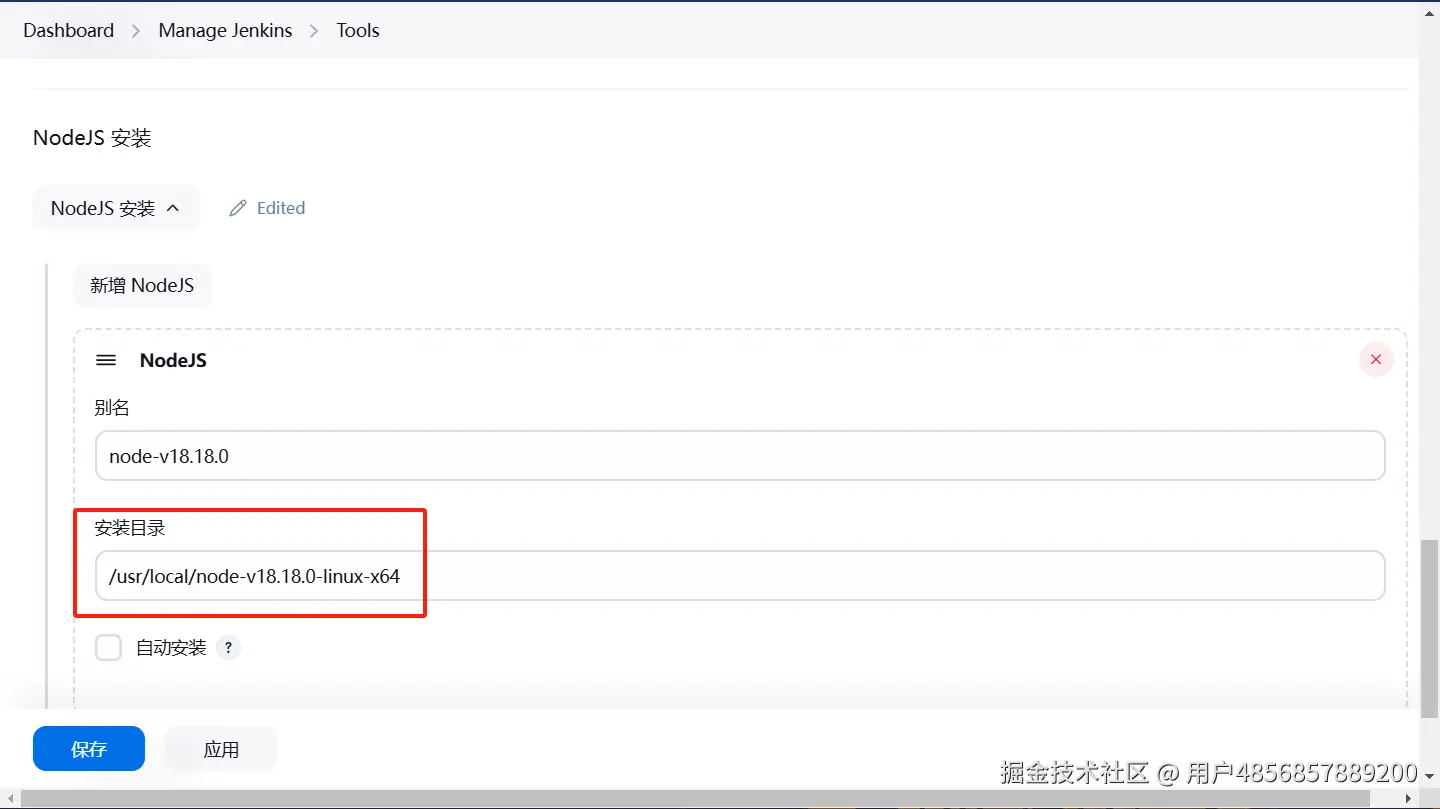This screenshot has height=809, width=1440.
Task: Delete the NodeJS installation with red X
Action: (x=1376, y=359)
